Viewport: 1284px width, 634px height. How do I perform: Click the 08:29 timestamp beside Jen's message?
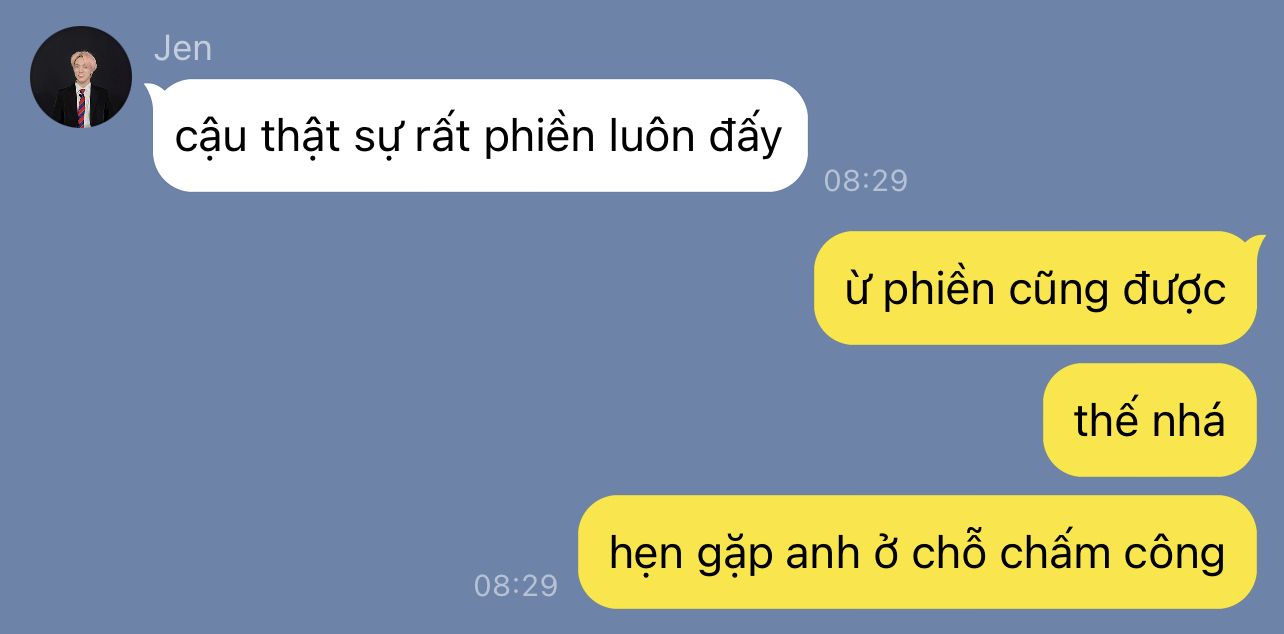[x=866, y=180]
